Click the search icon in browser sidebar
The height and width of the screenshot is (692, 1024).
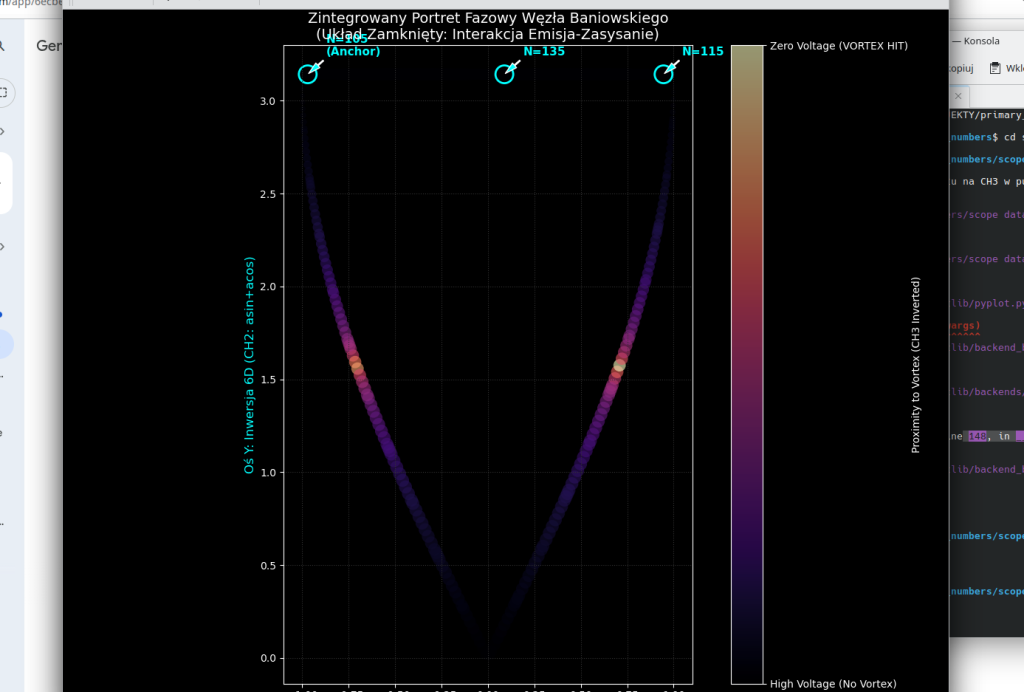pos(3,46)
